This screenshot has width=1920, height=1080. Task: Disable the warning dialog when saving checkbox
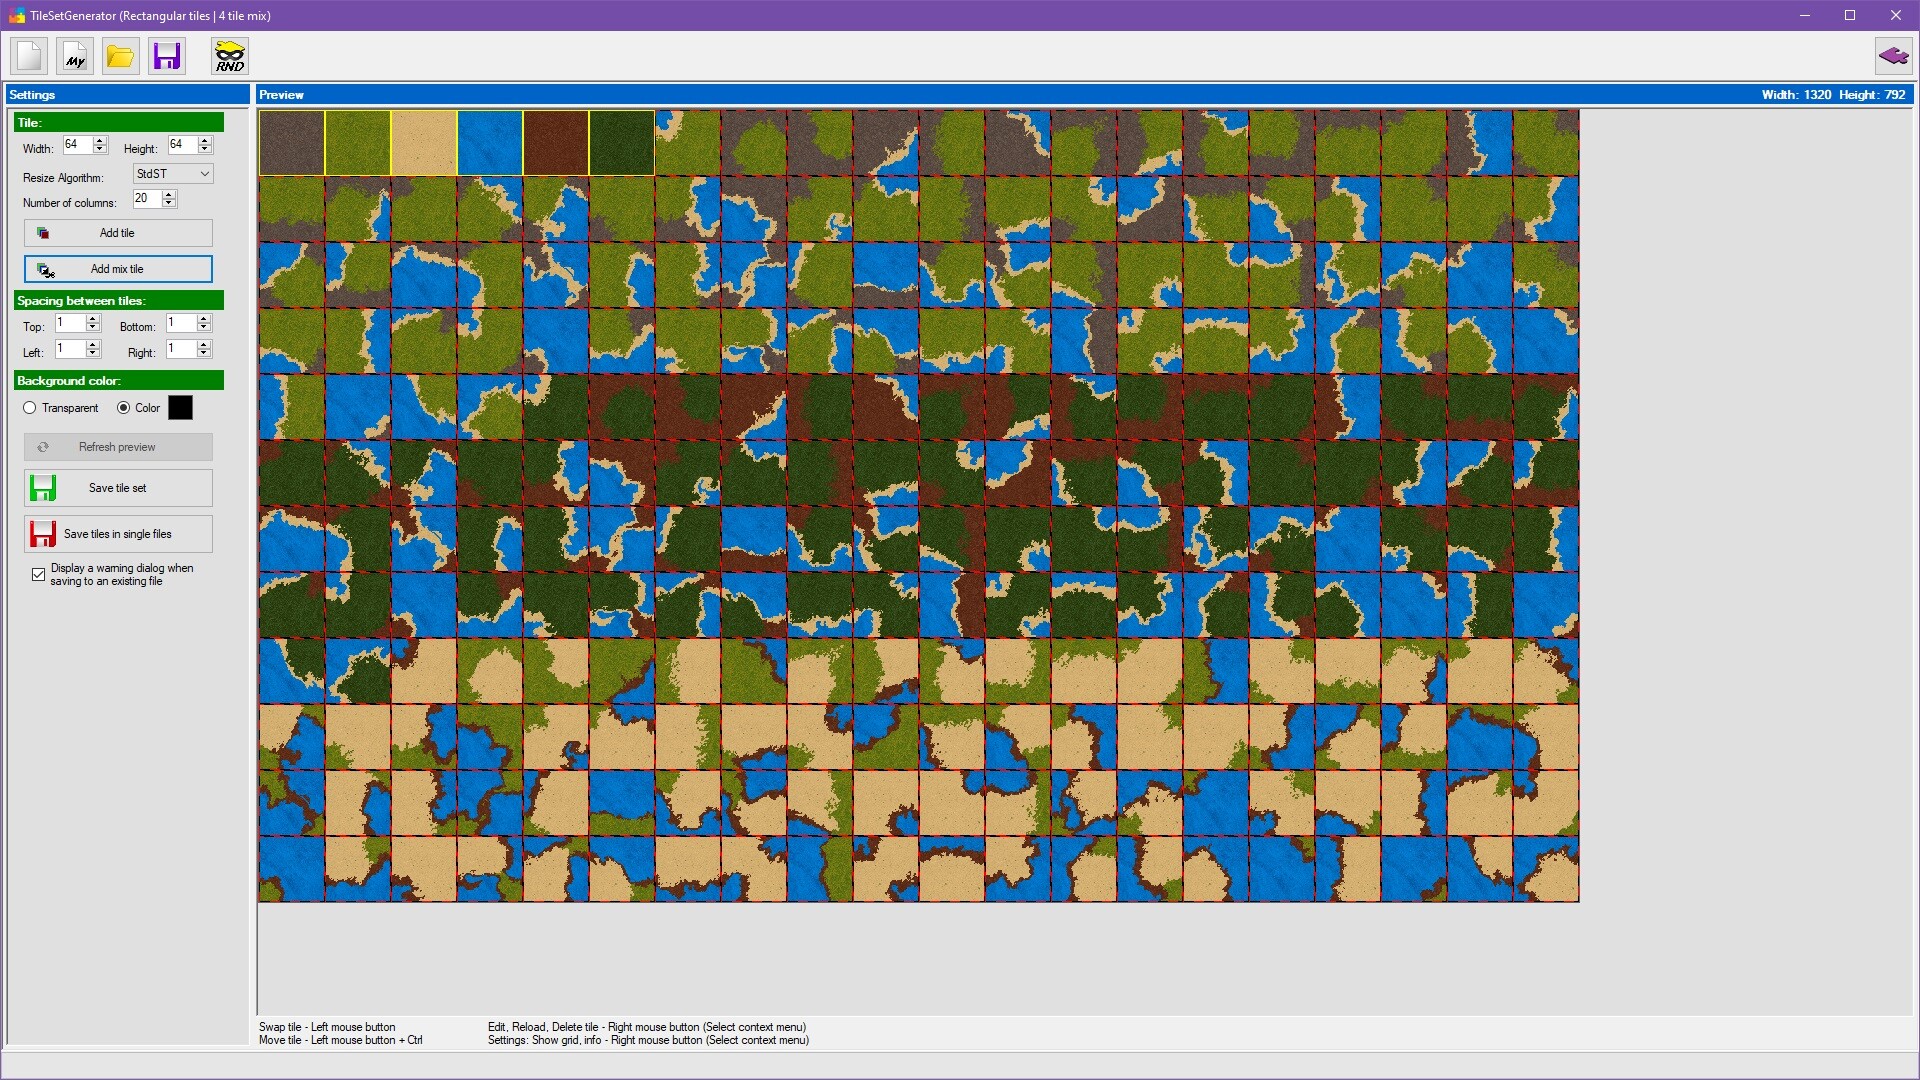pos(38,574)
